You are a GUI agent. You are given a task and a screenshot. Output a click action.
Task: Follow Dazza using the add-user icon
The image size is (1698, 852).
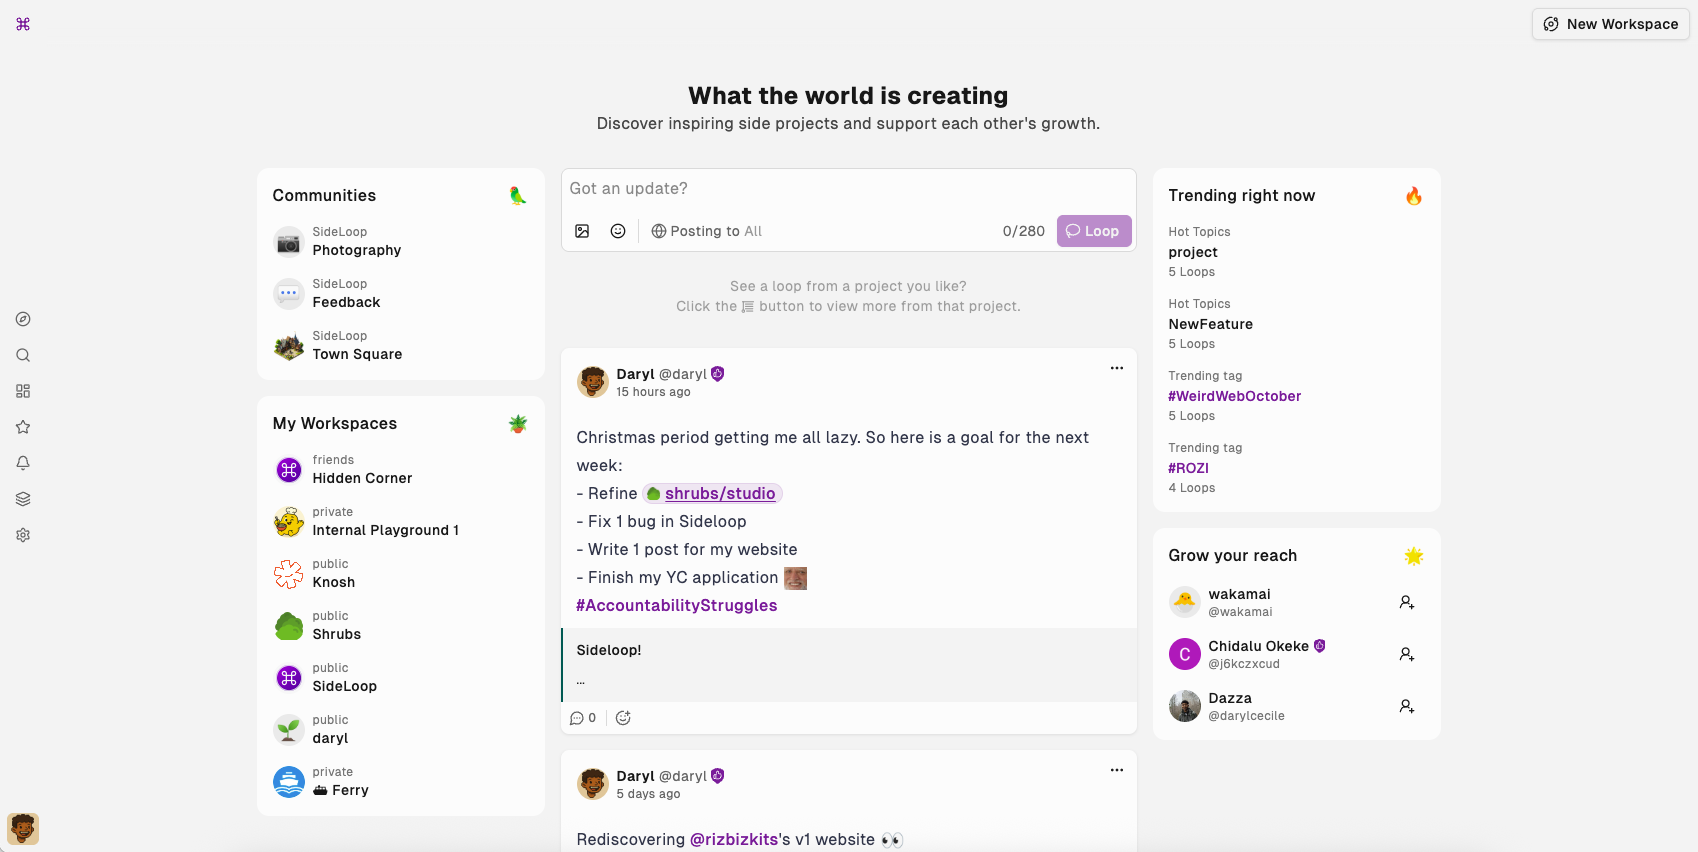1406,706
